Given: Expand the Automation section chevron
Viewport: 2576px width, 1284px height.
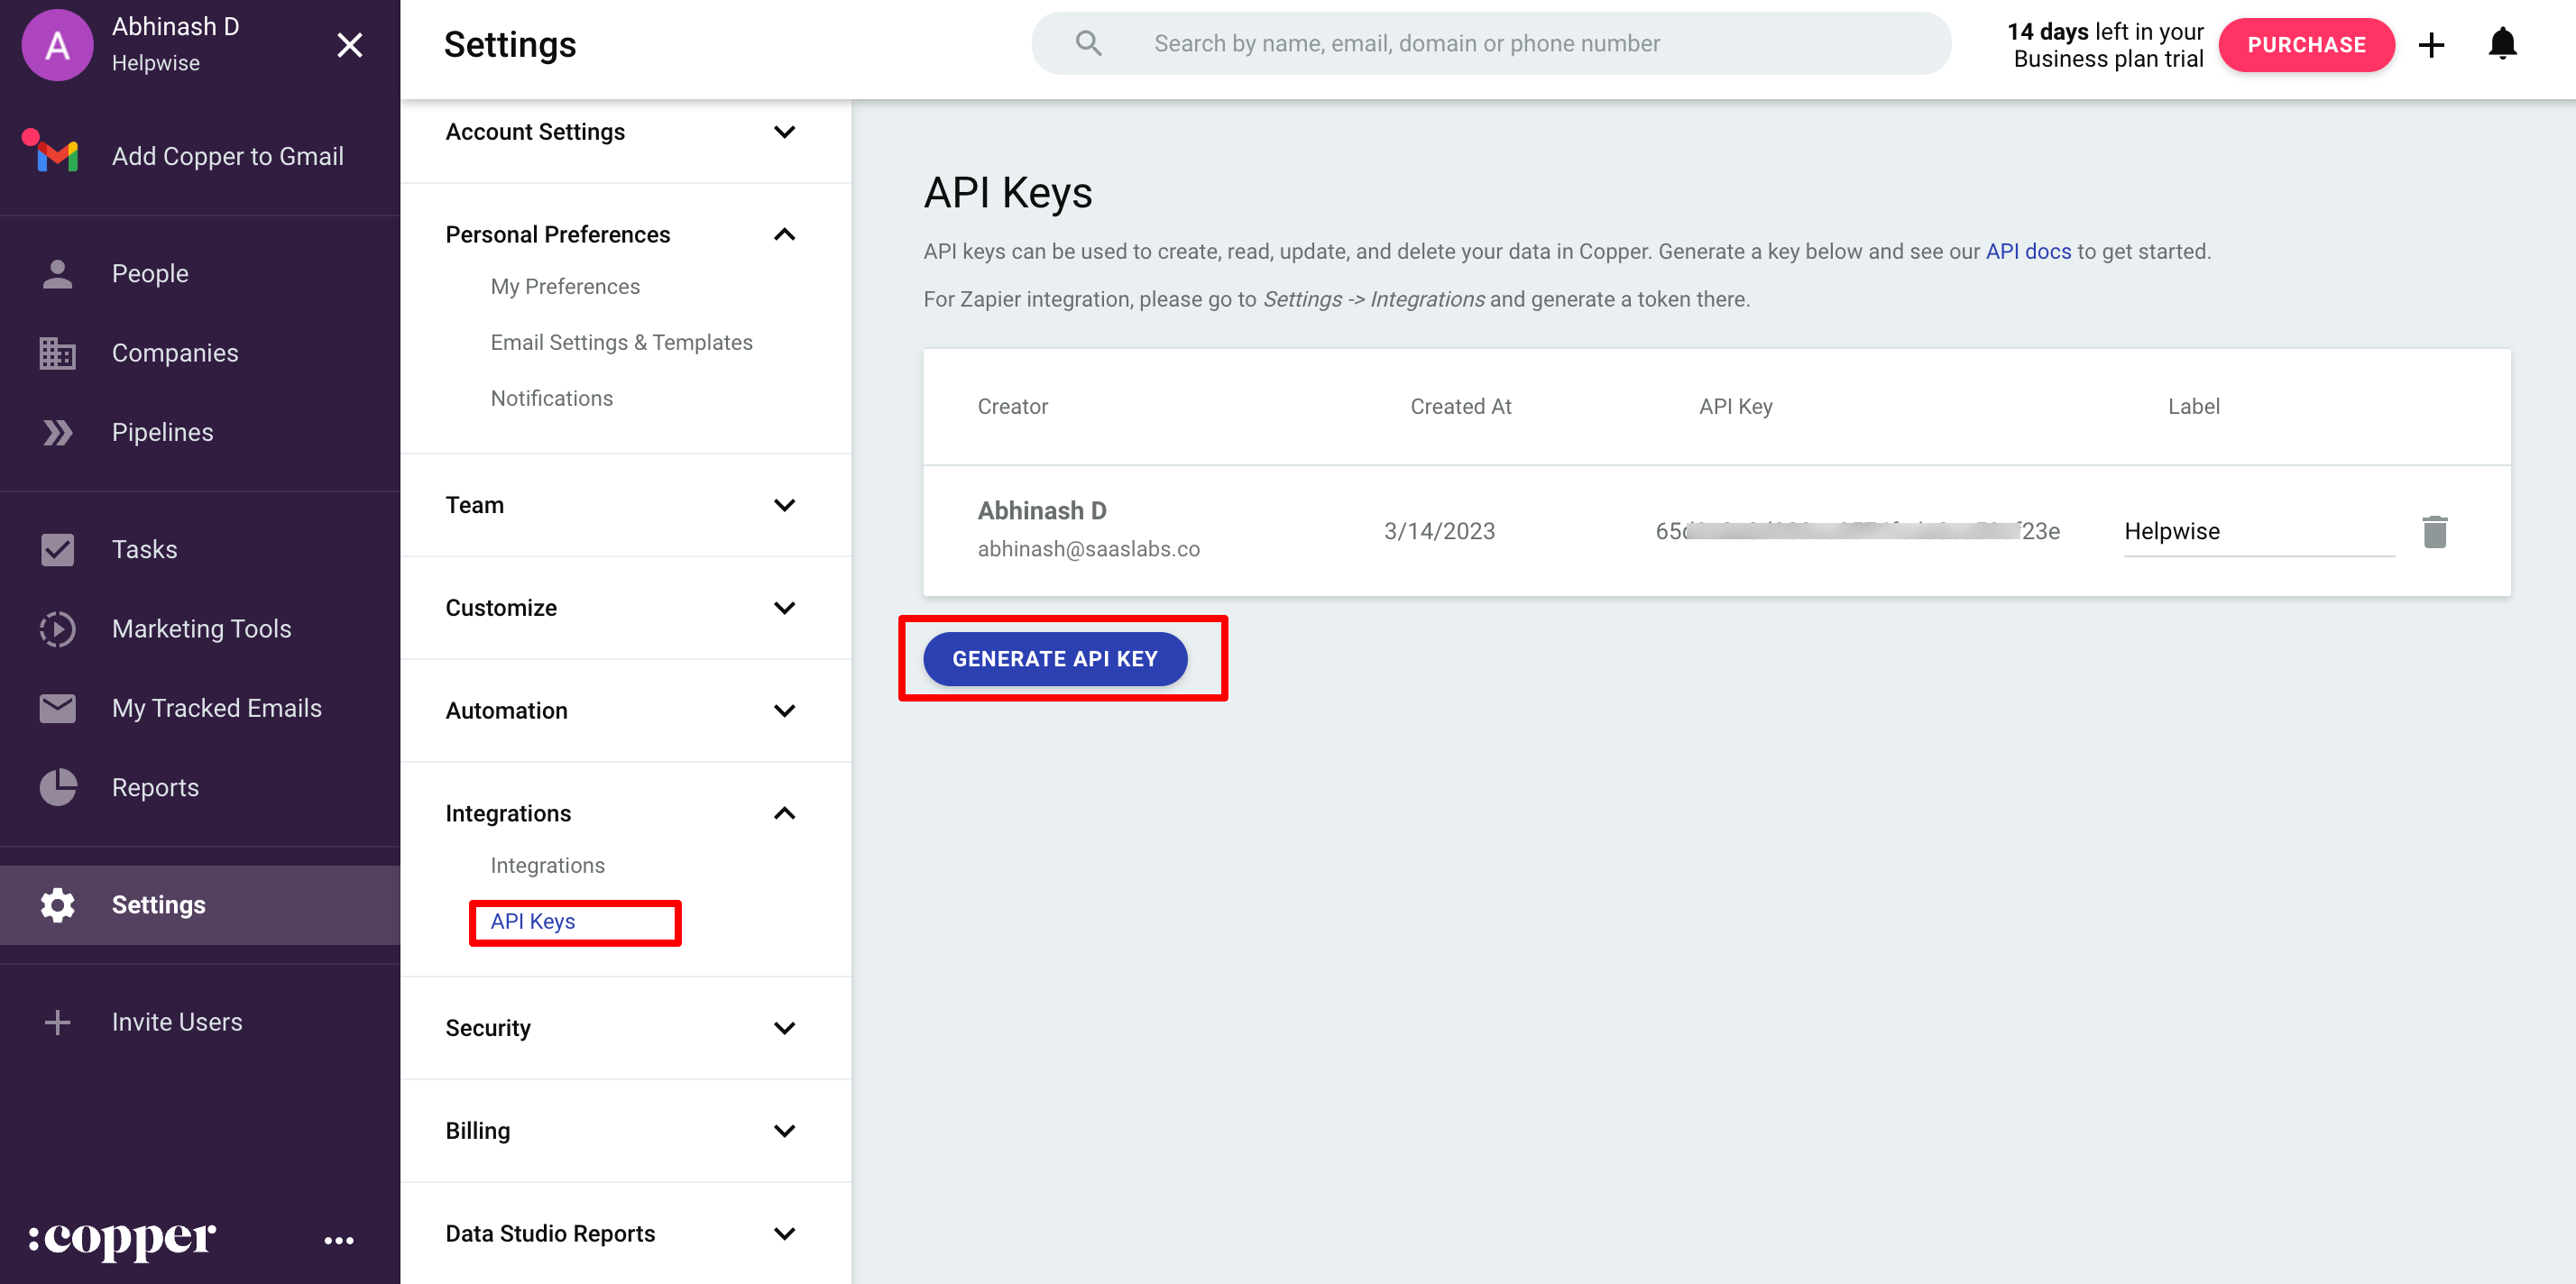Looking at the screenshot, I should (x=784, y=711).
